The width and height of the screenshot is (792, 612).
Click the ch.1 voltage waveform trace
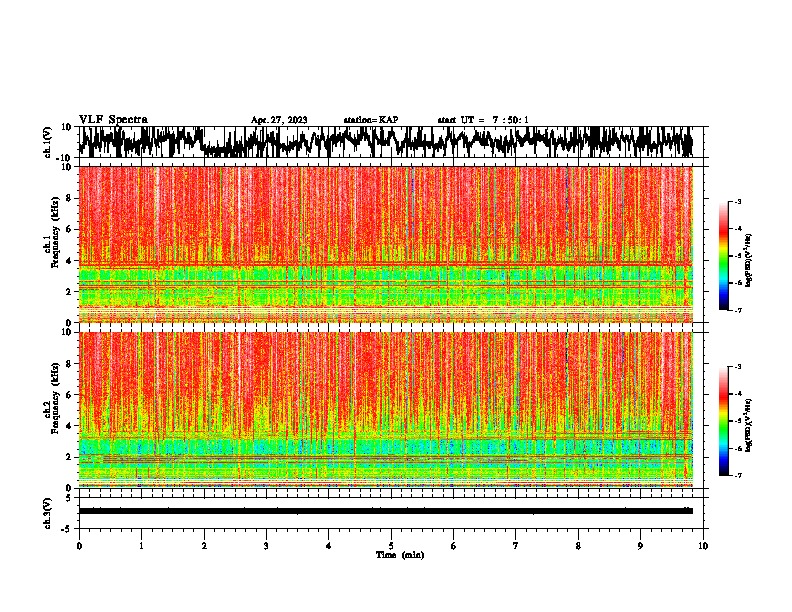click(385, 142)
